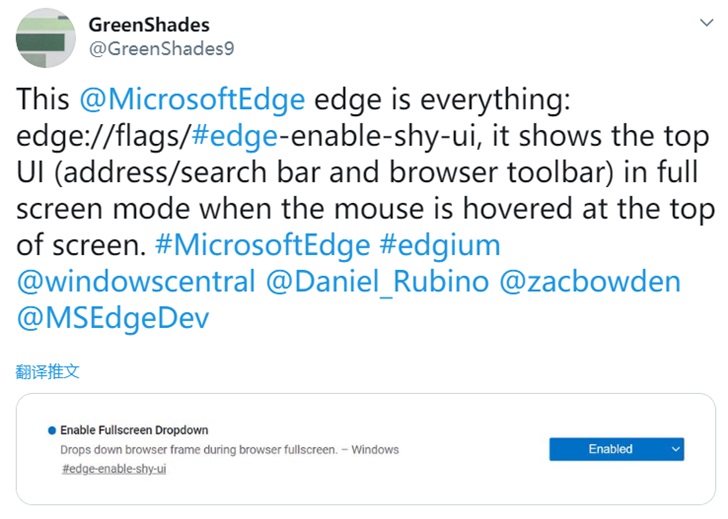Click the @GreenShades9 handle
This screenshot has width=728, height=519.
click(x=161, y=48)
